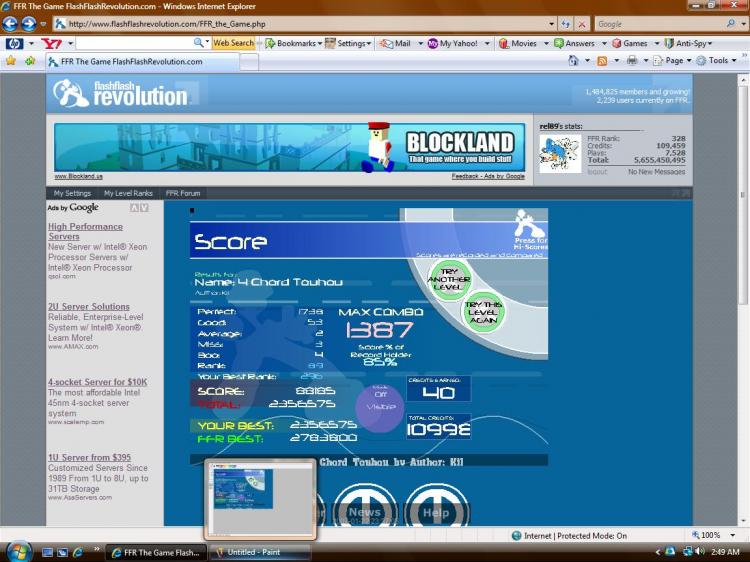Open My Level Ranks menu item
The width and height of the screenshot is (750, 562).
click(x=128, y=193)
